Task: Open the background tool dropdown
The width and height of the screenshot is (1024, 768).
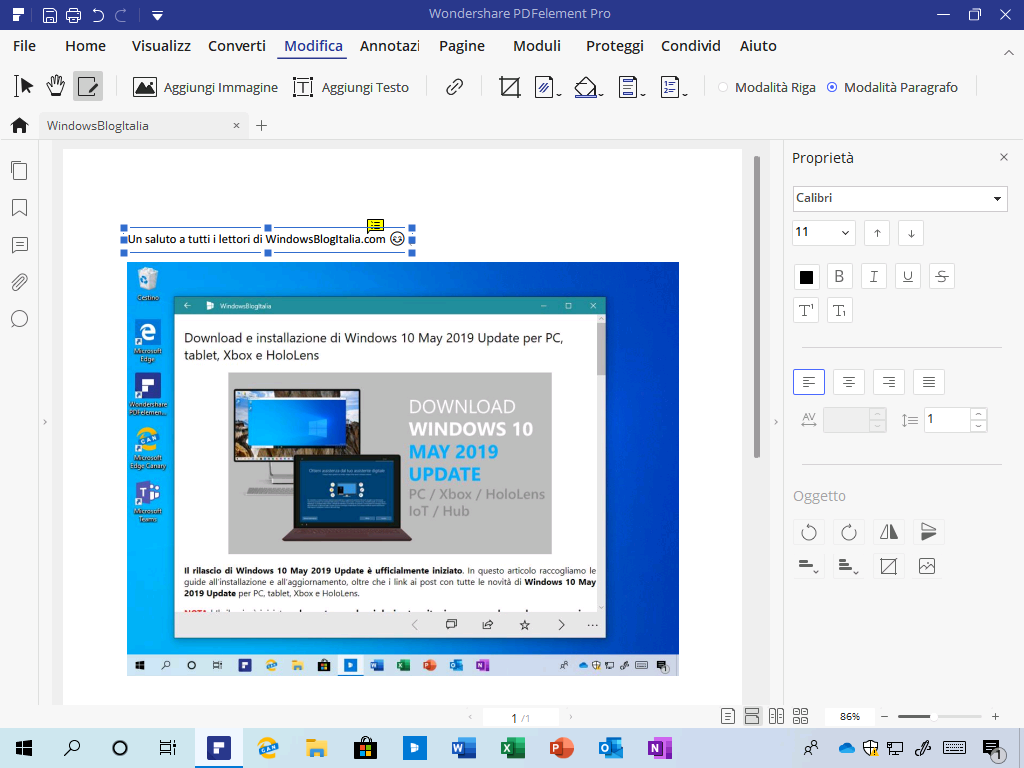Action: [x=588, y=87]
